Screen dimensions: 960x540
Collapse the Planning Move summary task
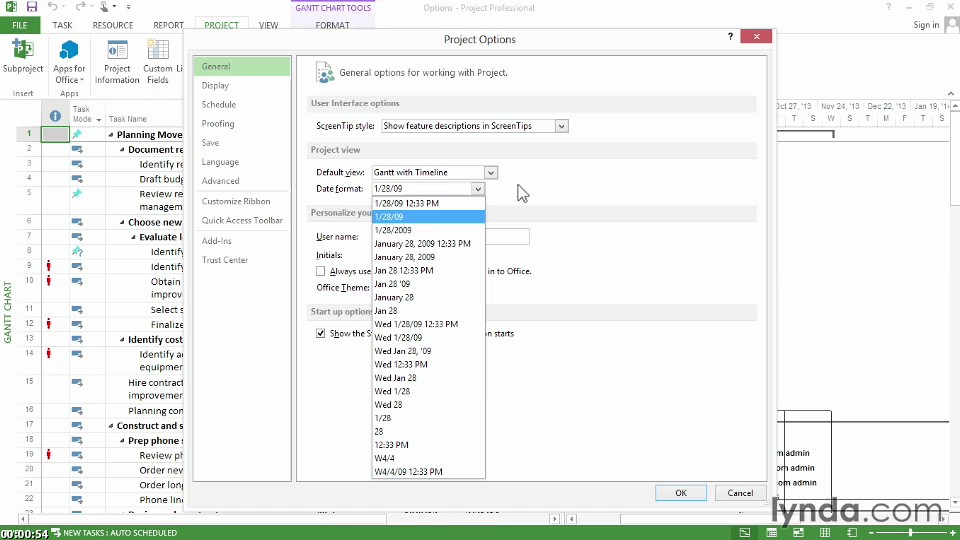(111, 135)
